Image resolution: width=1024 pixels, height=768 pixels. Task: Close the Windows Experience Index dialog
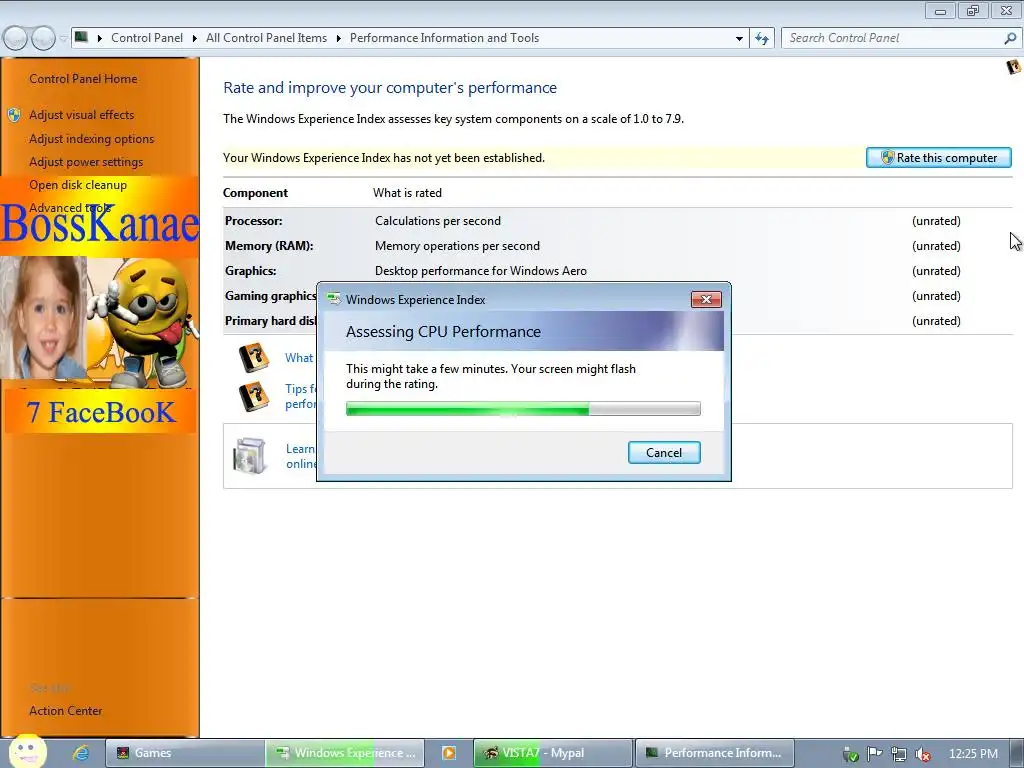pos(706,300)
